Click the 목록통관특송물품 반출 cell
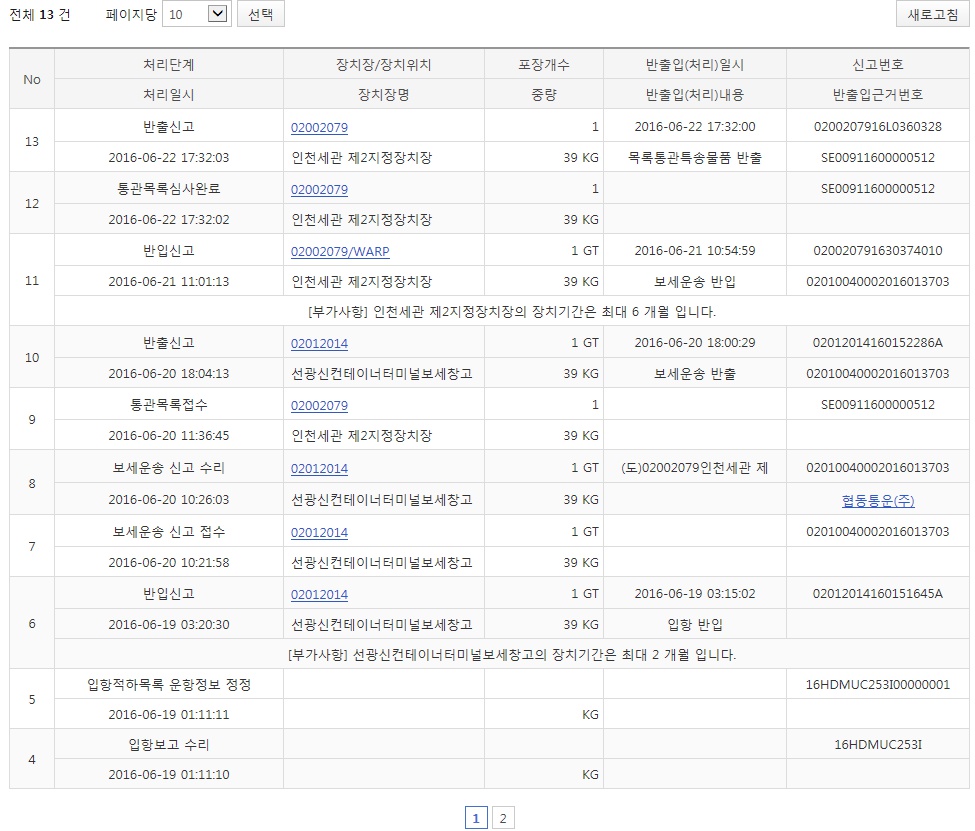 tap(694, 158)
